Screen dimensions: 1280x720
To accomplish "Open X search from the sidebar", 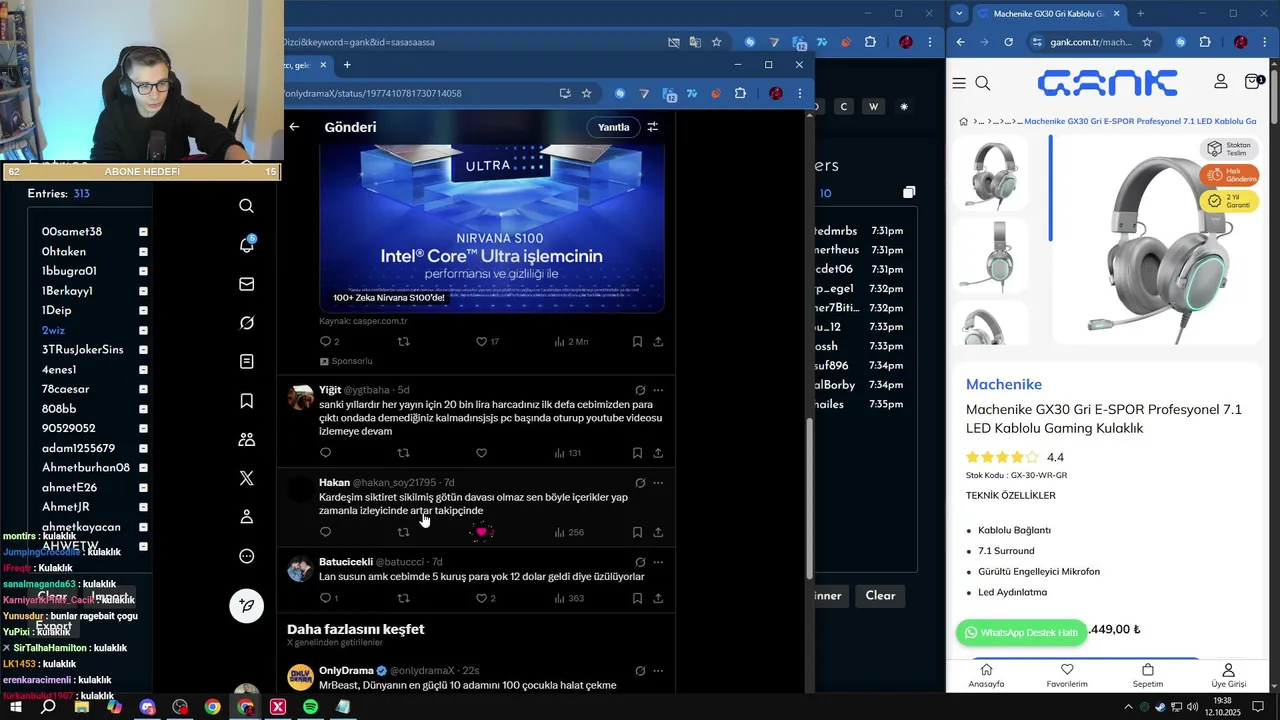I will click(x=246, y=206).
